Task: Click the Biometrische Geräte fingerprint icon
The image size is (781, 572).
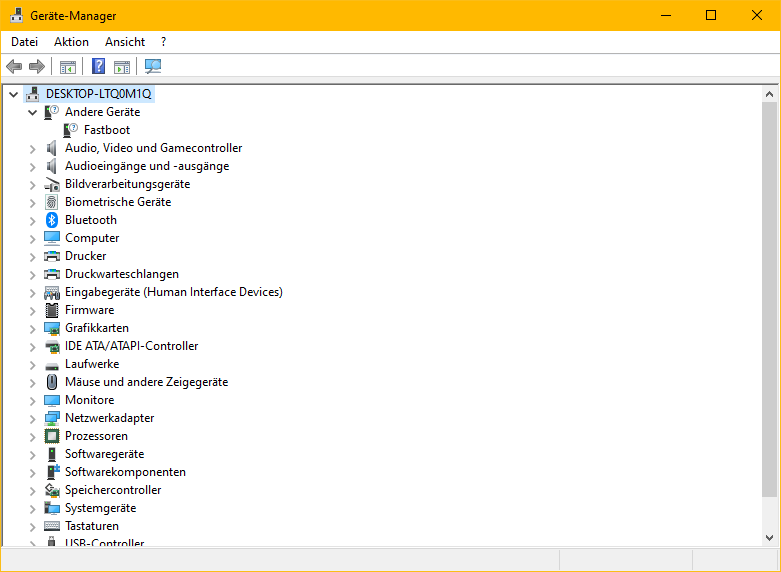Action: [x=52, y=202]
